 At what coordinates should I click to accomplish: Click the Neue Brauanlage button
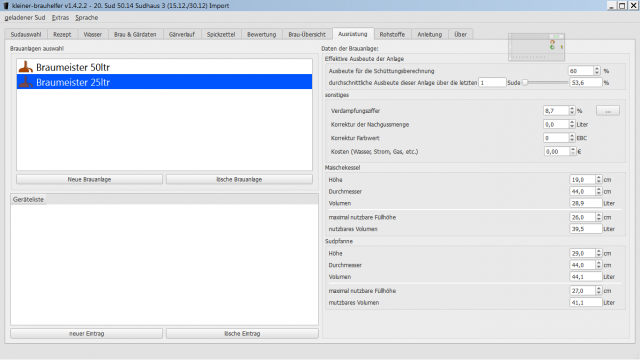click(x=89, y=179)
